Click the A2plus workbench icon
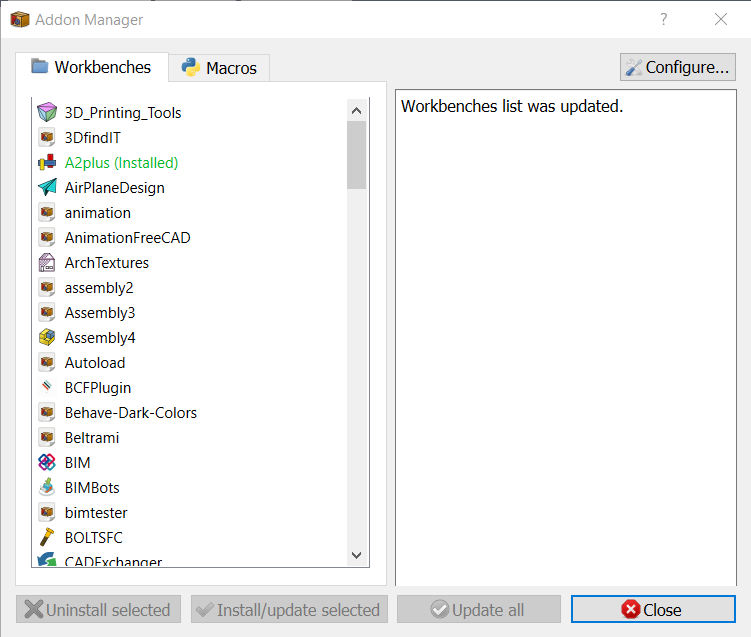The height and width of the screenshot is (637, 751). click(x=47, y=162)
